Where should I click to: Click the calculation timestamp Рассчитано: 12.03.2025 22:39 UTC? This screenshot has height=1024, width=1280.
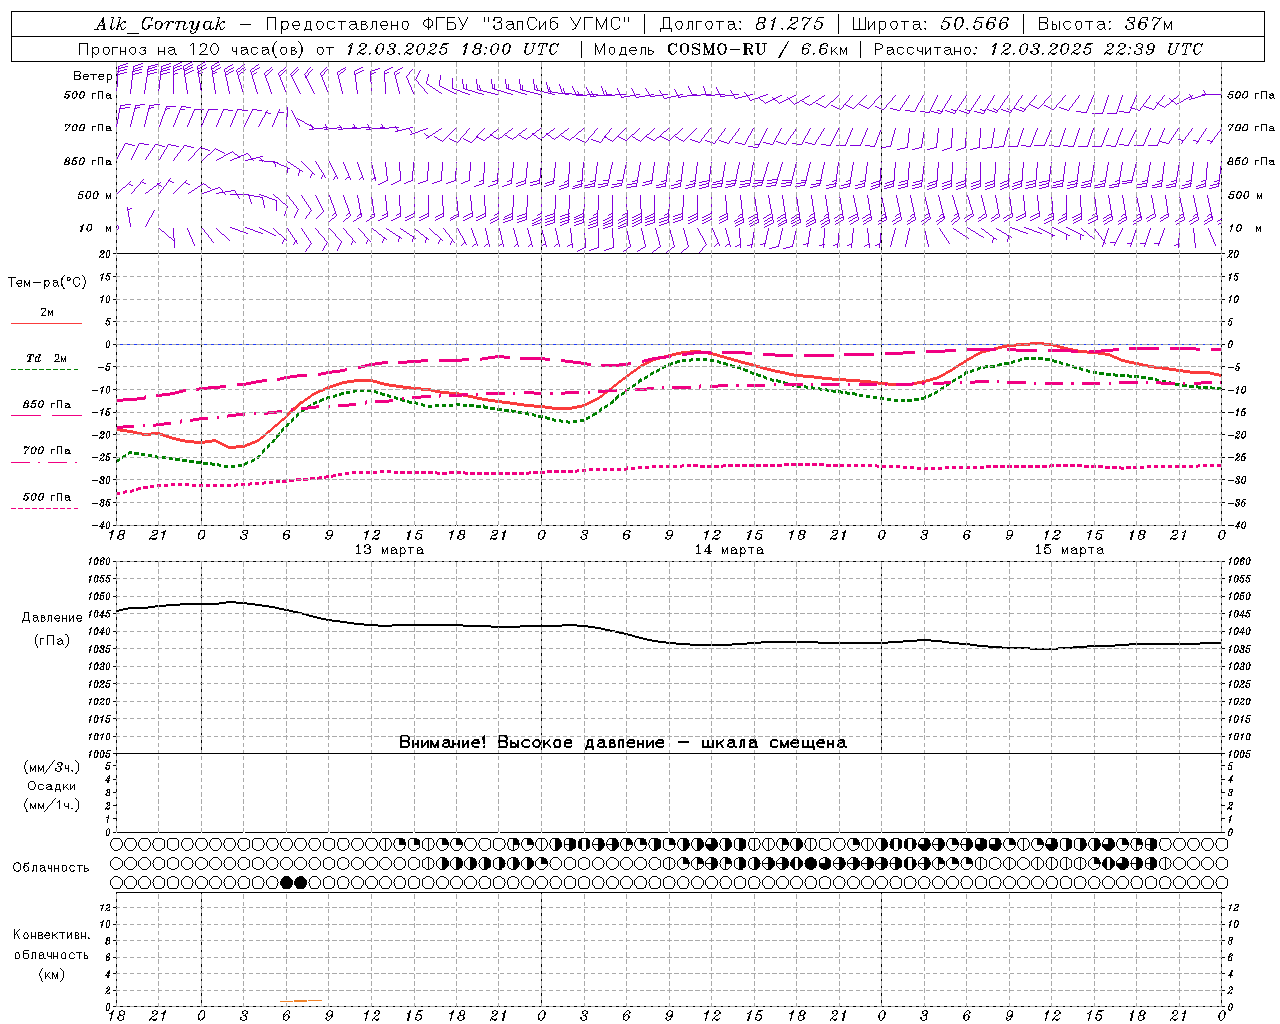1038,49
